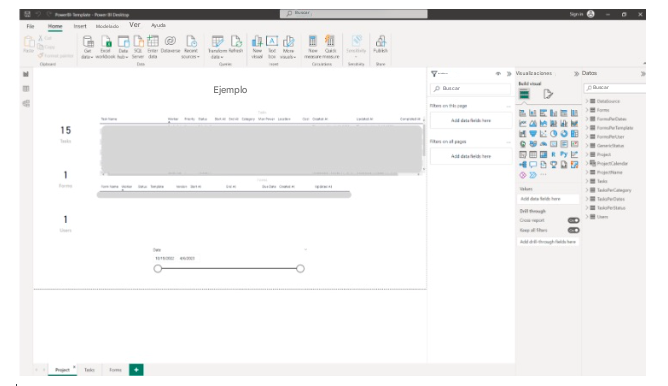The width and height of the screenshot is (668, 386).
Task: Switch to the Forms page tab
Action: pyautogui.click(x=115, y=370)
